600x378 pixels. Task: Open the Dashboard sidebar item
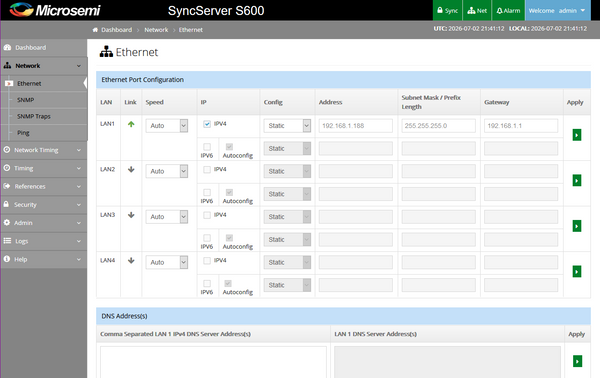44,47
